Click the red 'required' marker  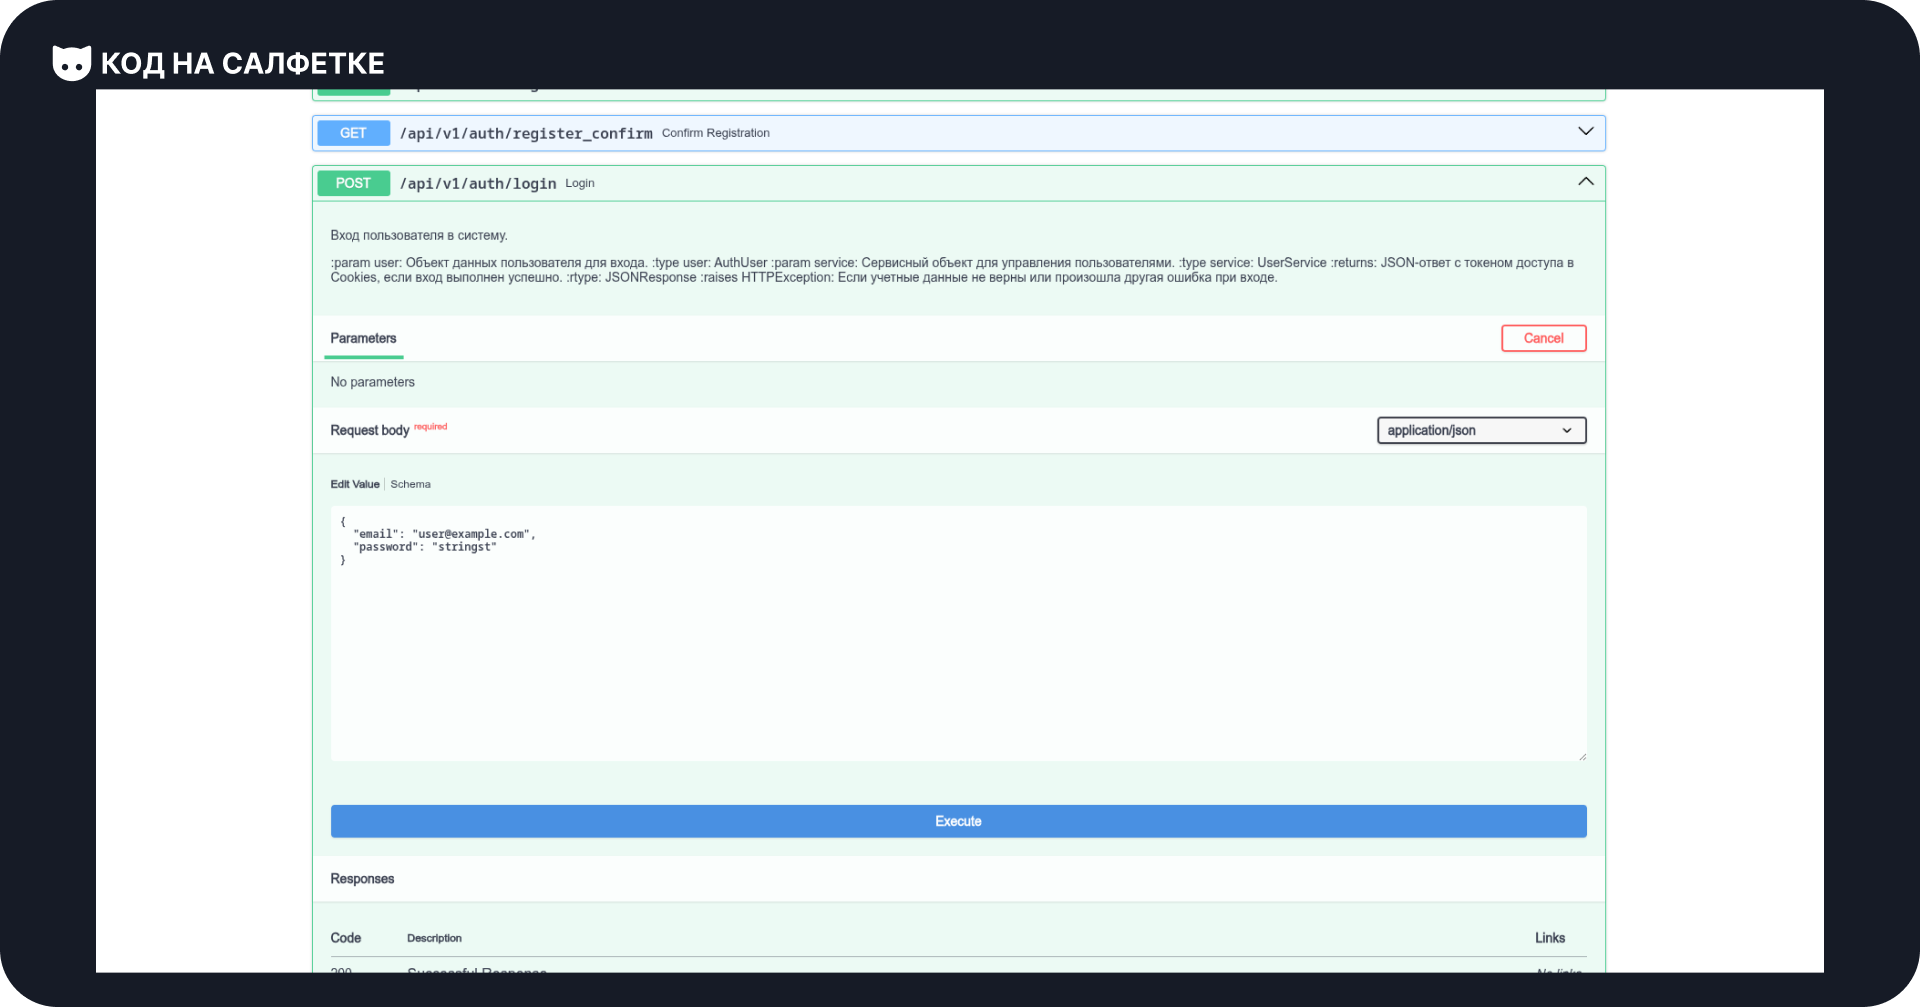(431, 427)
